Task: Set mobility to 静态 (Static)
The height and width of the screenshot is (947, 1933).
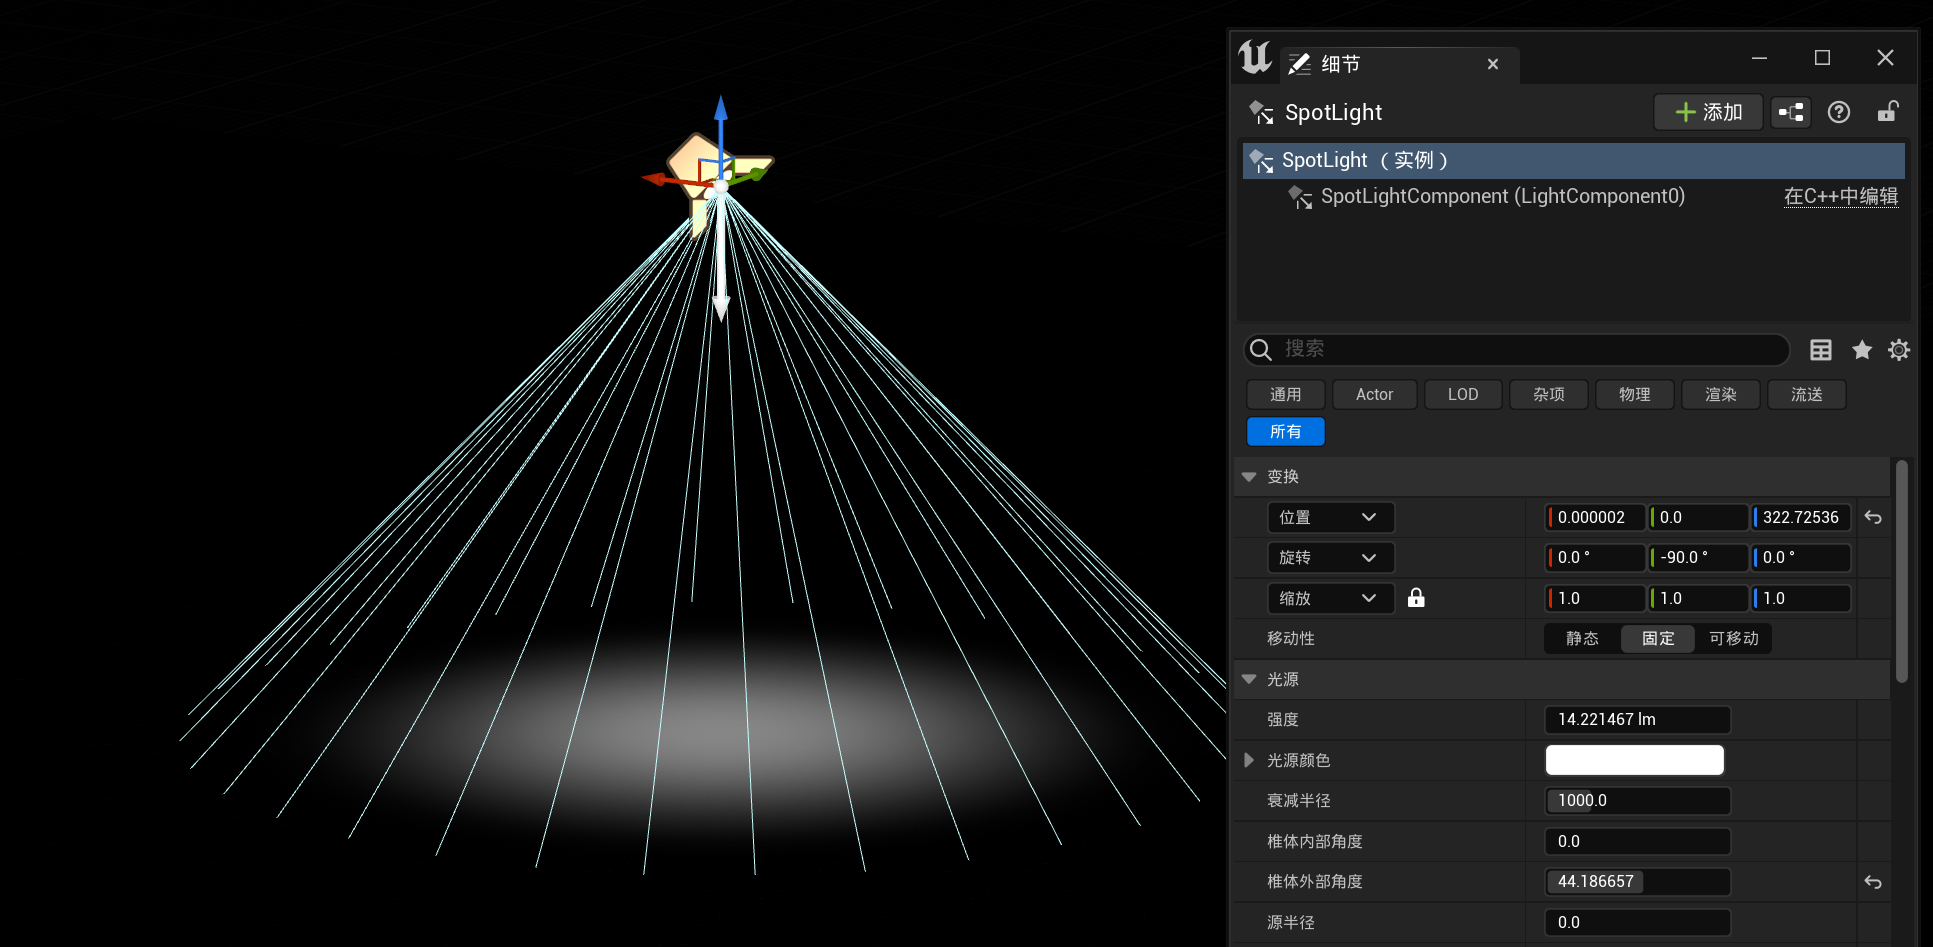Action: 1582,639
